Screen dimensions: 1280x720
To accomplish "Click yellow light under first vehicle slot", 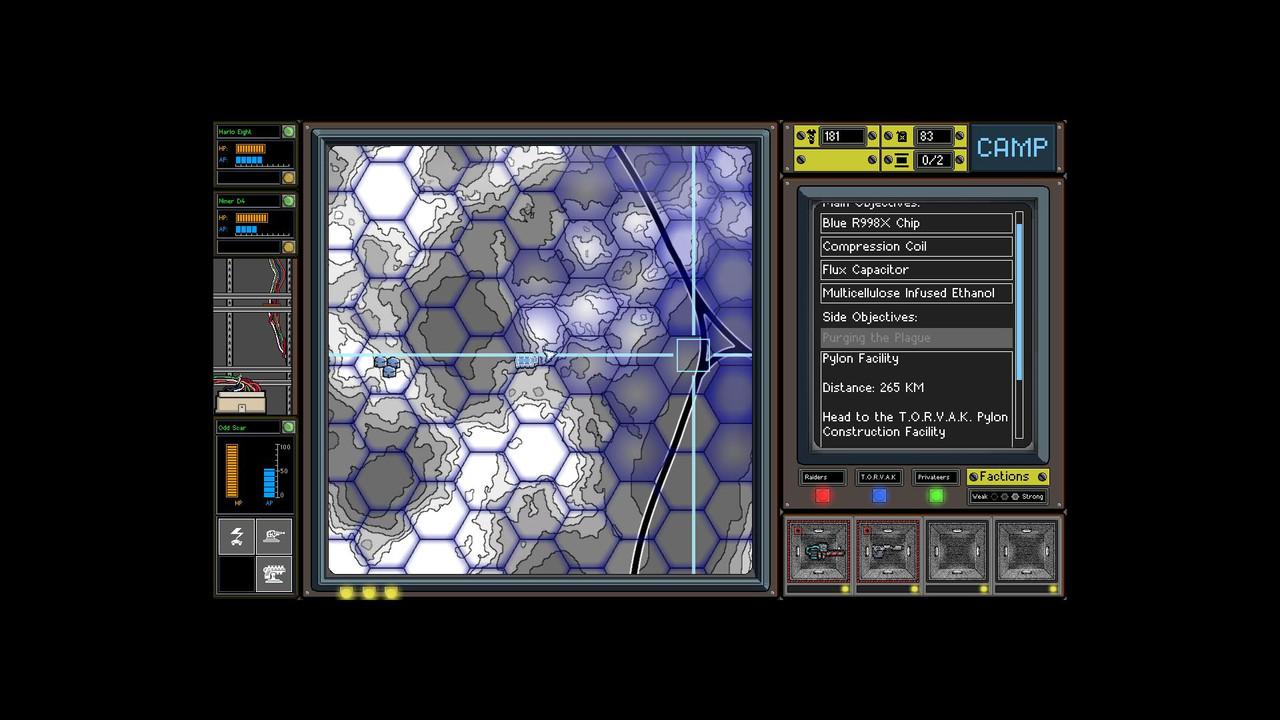I will click(x=845, y=590).
